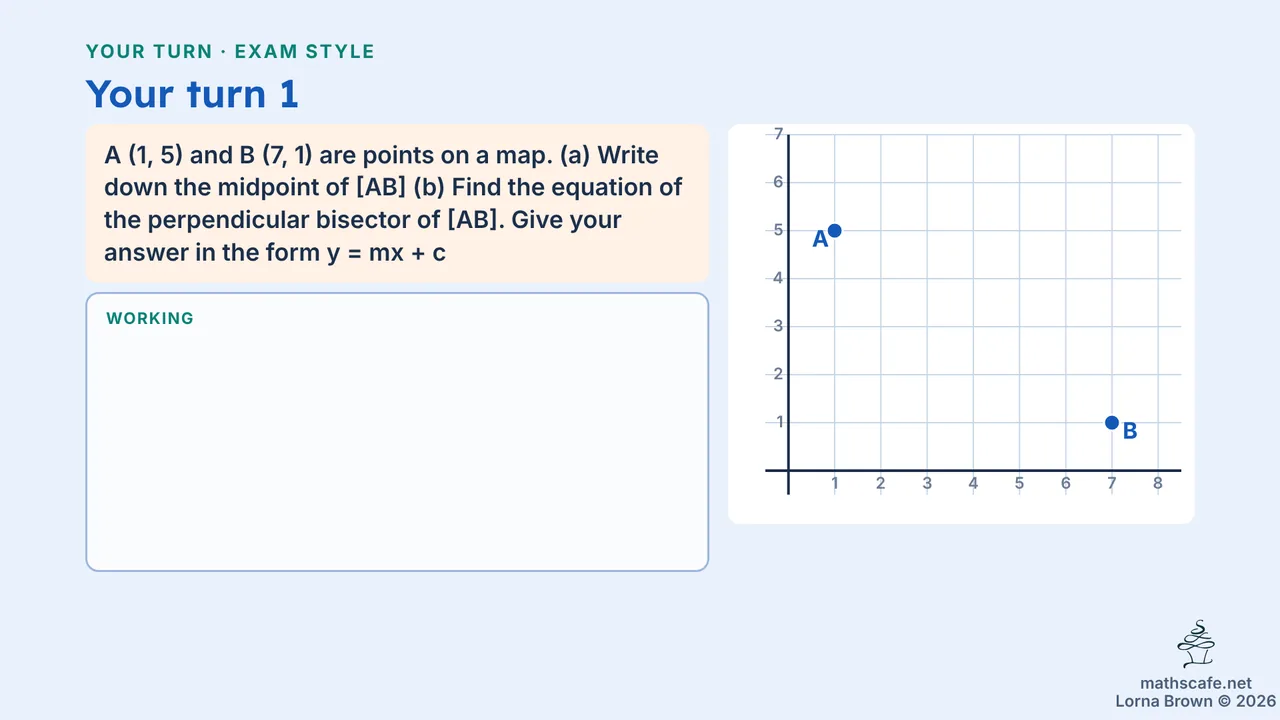1280x720 pixels.
Task: Click the mathscafe cupcake logo
Action: pos(1196,644)
